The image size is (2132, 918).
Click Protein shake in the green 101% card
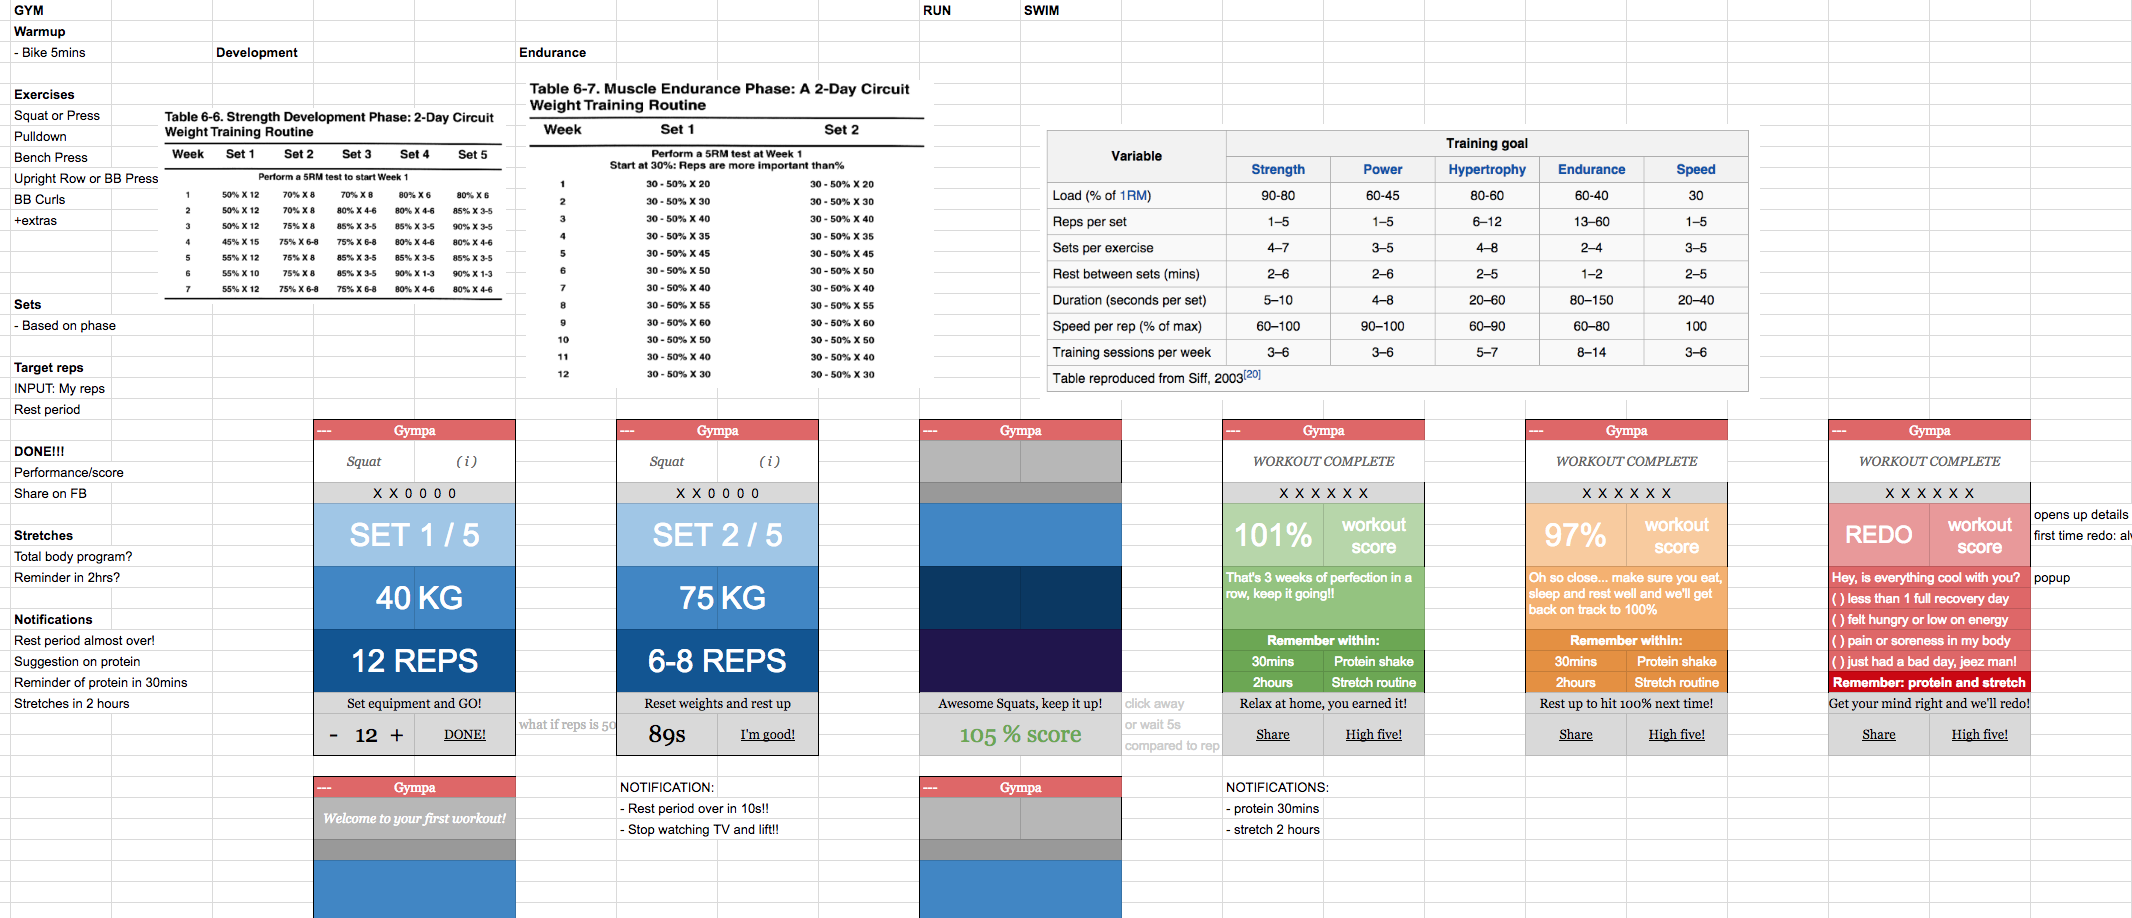click(x=1374, y=661)
